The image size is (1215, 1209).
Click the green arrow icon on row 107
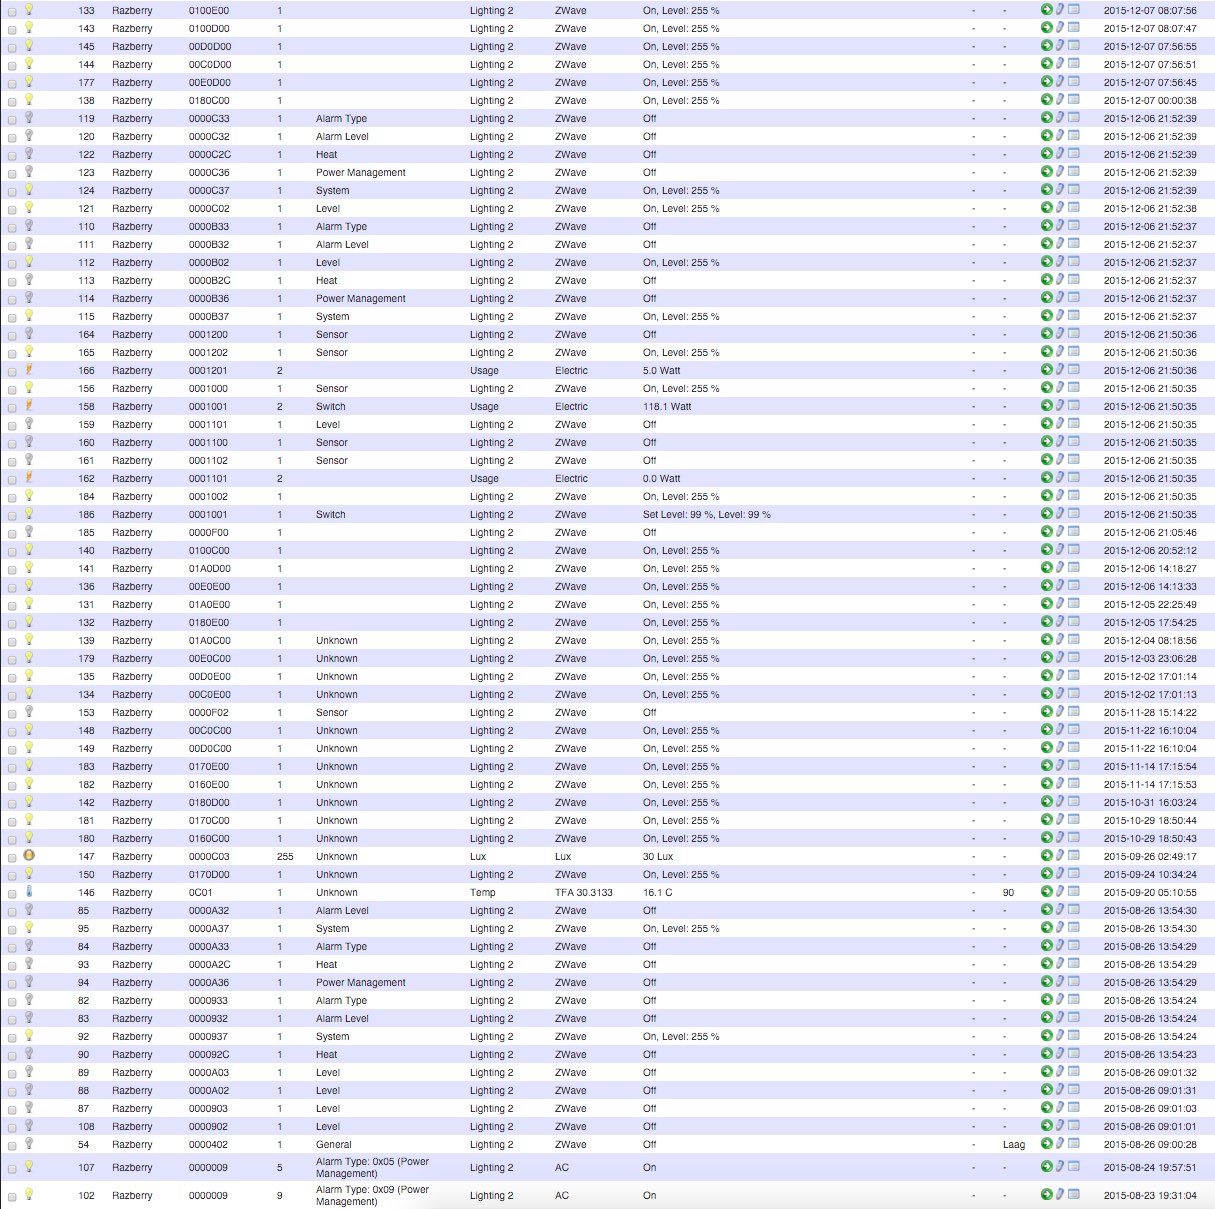click(1046, 1167)
